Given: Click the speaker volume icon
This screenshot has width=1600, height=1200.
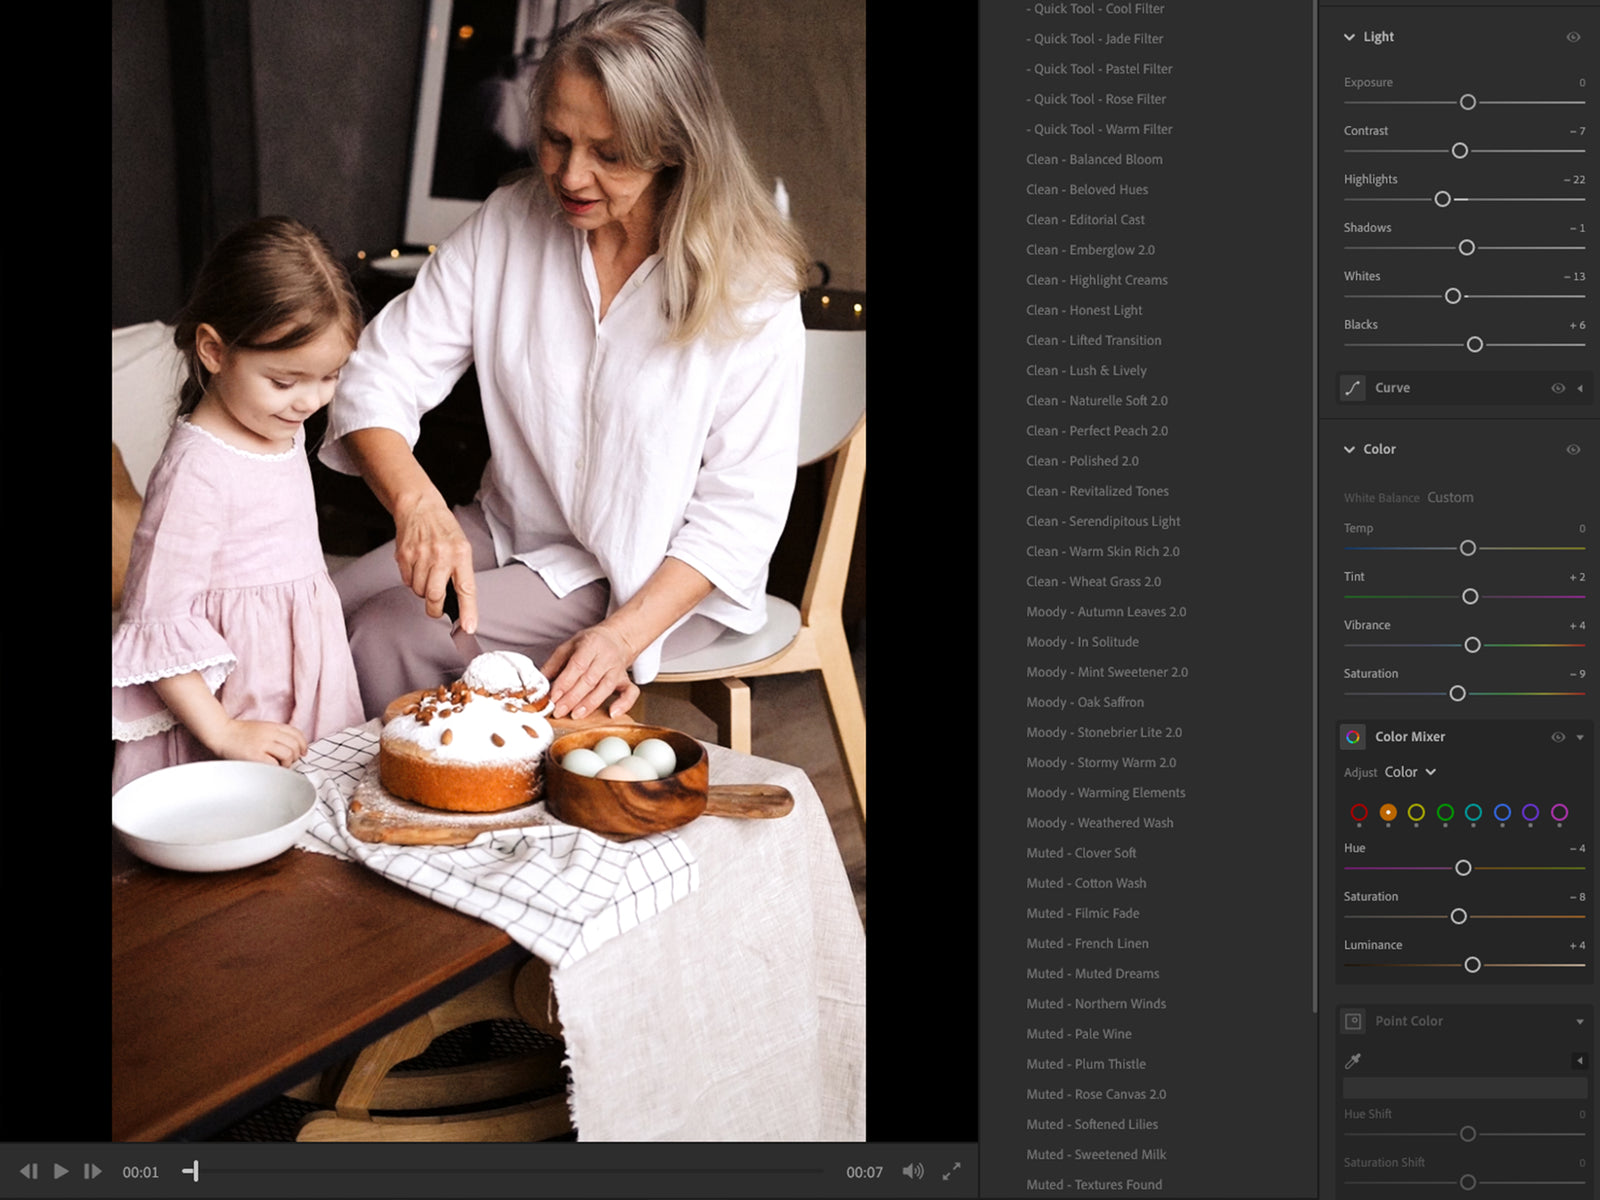Looking at the screenshot, I should (x=913, y=1171).
